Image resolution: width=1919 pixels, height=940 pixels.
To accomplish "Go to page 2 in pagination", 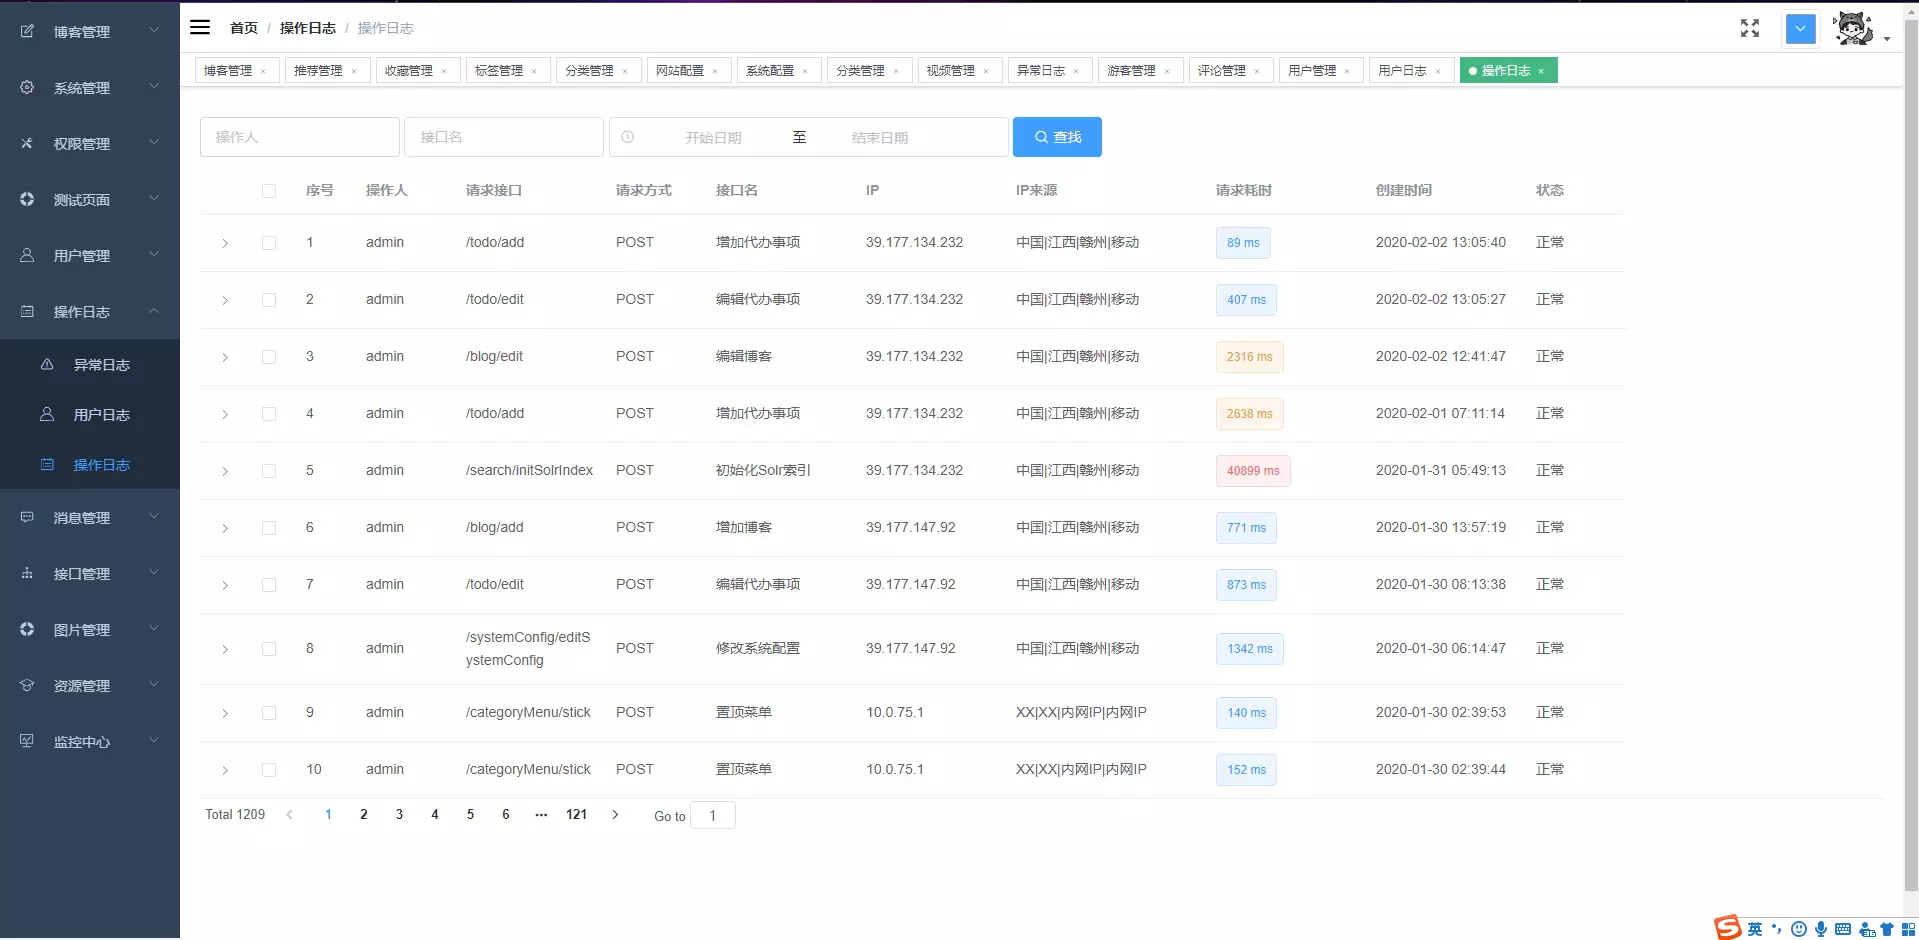I will [x=364, y=815].
